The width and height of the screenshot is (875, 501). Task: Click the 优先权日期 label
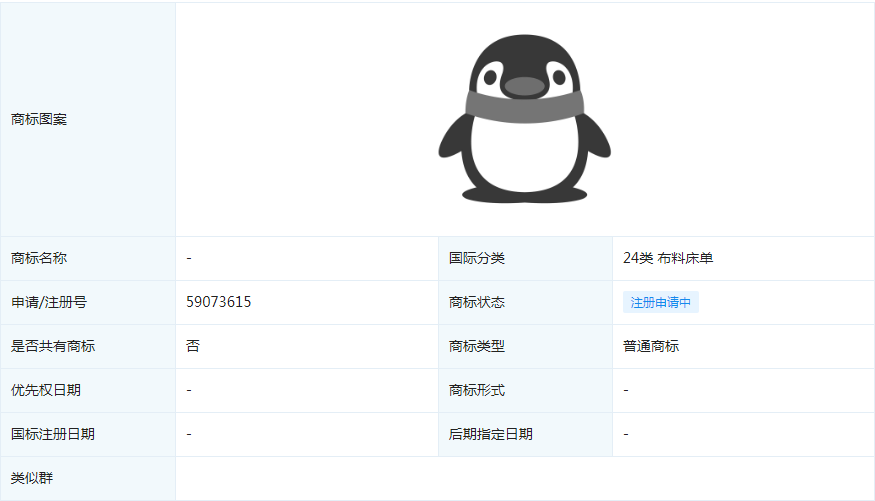point(46,390)
